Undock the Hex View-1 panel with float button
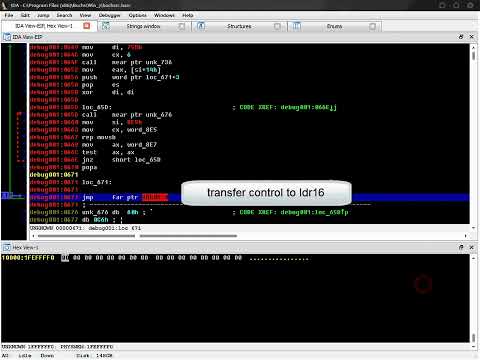The width and height of the screenshot is (480, 360). click(x=461, y=247)
